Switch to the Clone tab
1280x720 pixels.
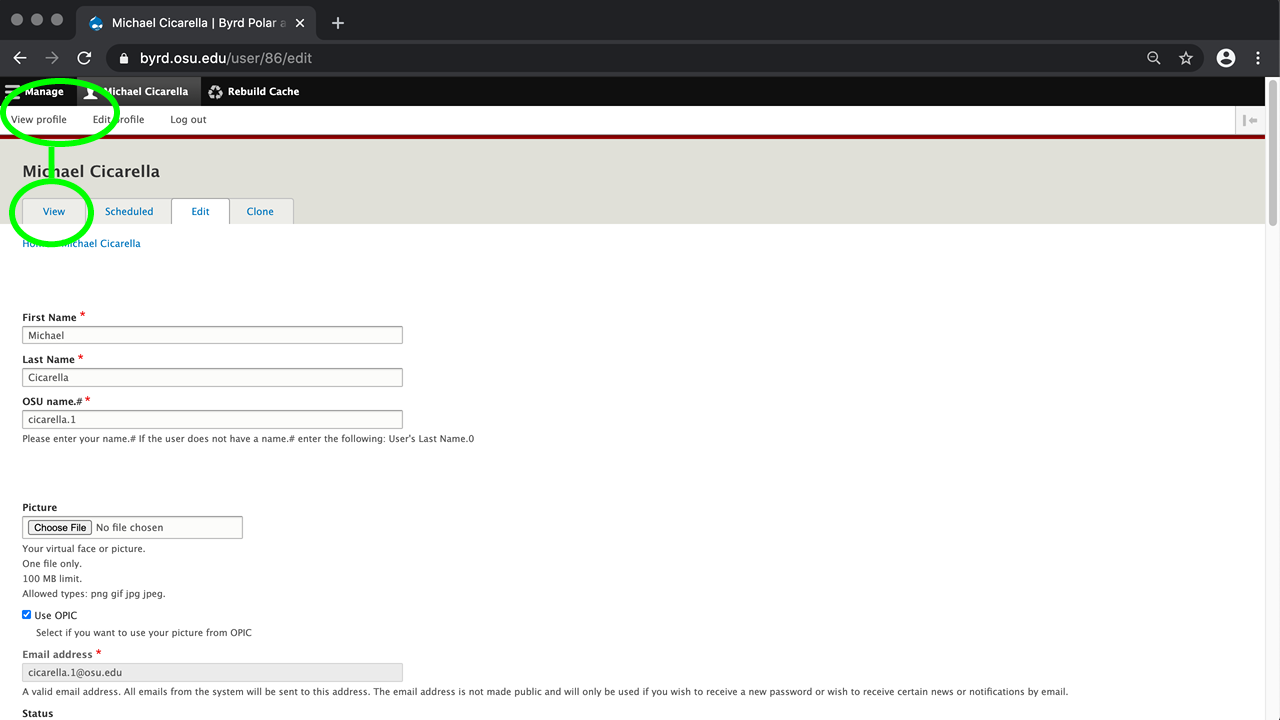coord(260,211)
